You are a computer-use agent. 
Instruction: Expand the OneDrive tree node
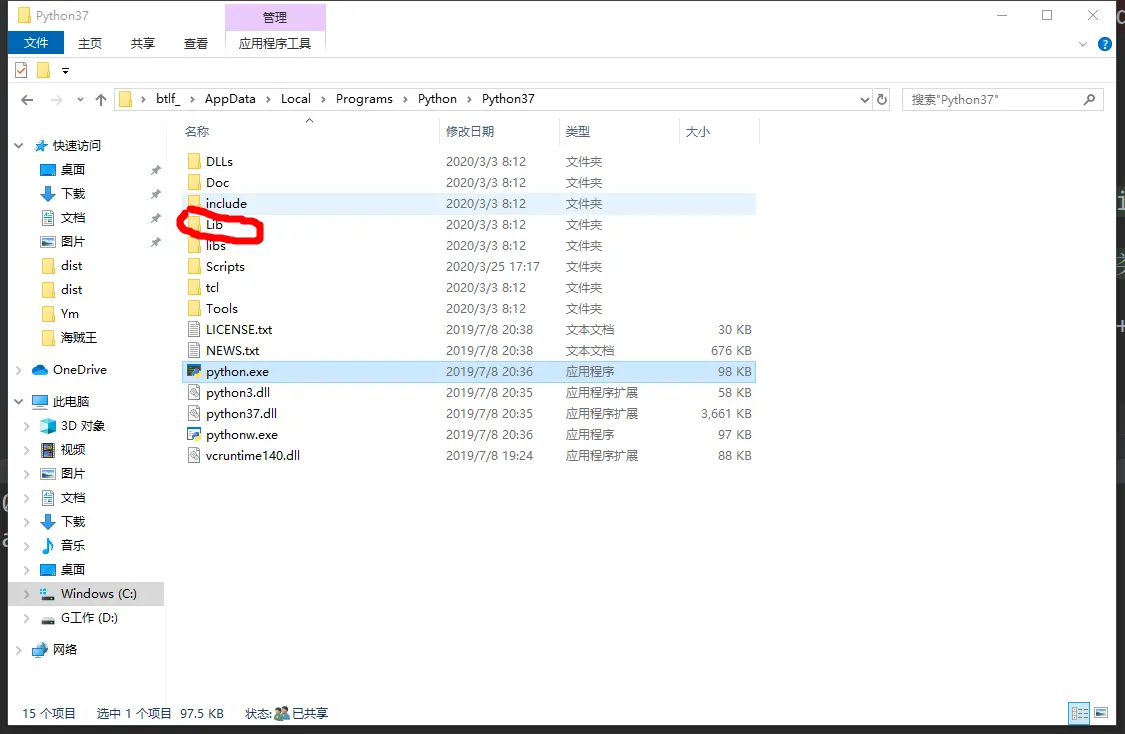(19, 370)
